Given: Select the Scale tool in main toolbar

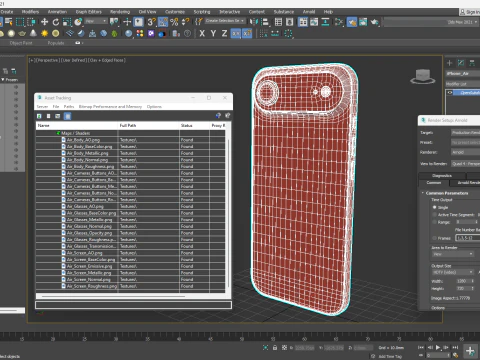Looking at the screenshot, I should pyautogui.click(x=67, y=22).
